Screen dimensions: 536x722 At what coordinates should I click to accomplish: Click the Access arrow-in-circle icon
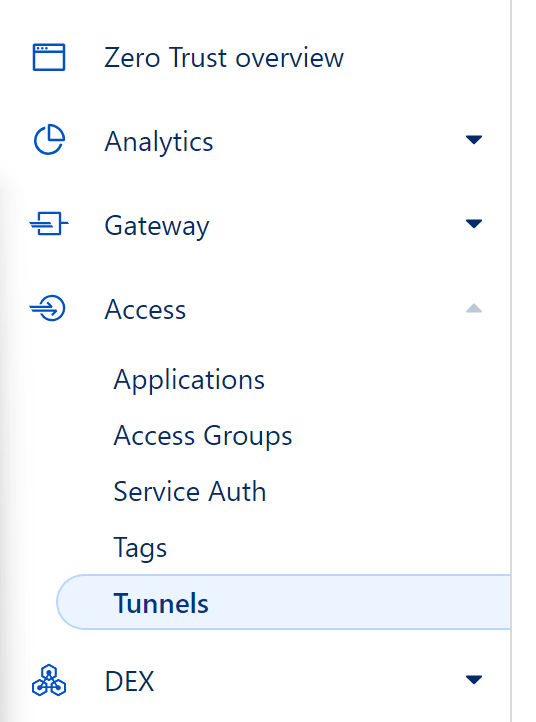(x=48, y=308)
